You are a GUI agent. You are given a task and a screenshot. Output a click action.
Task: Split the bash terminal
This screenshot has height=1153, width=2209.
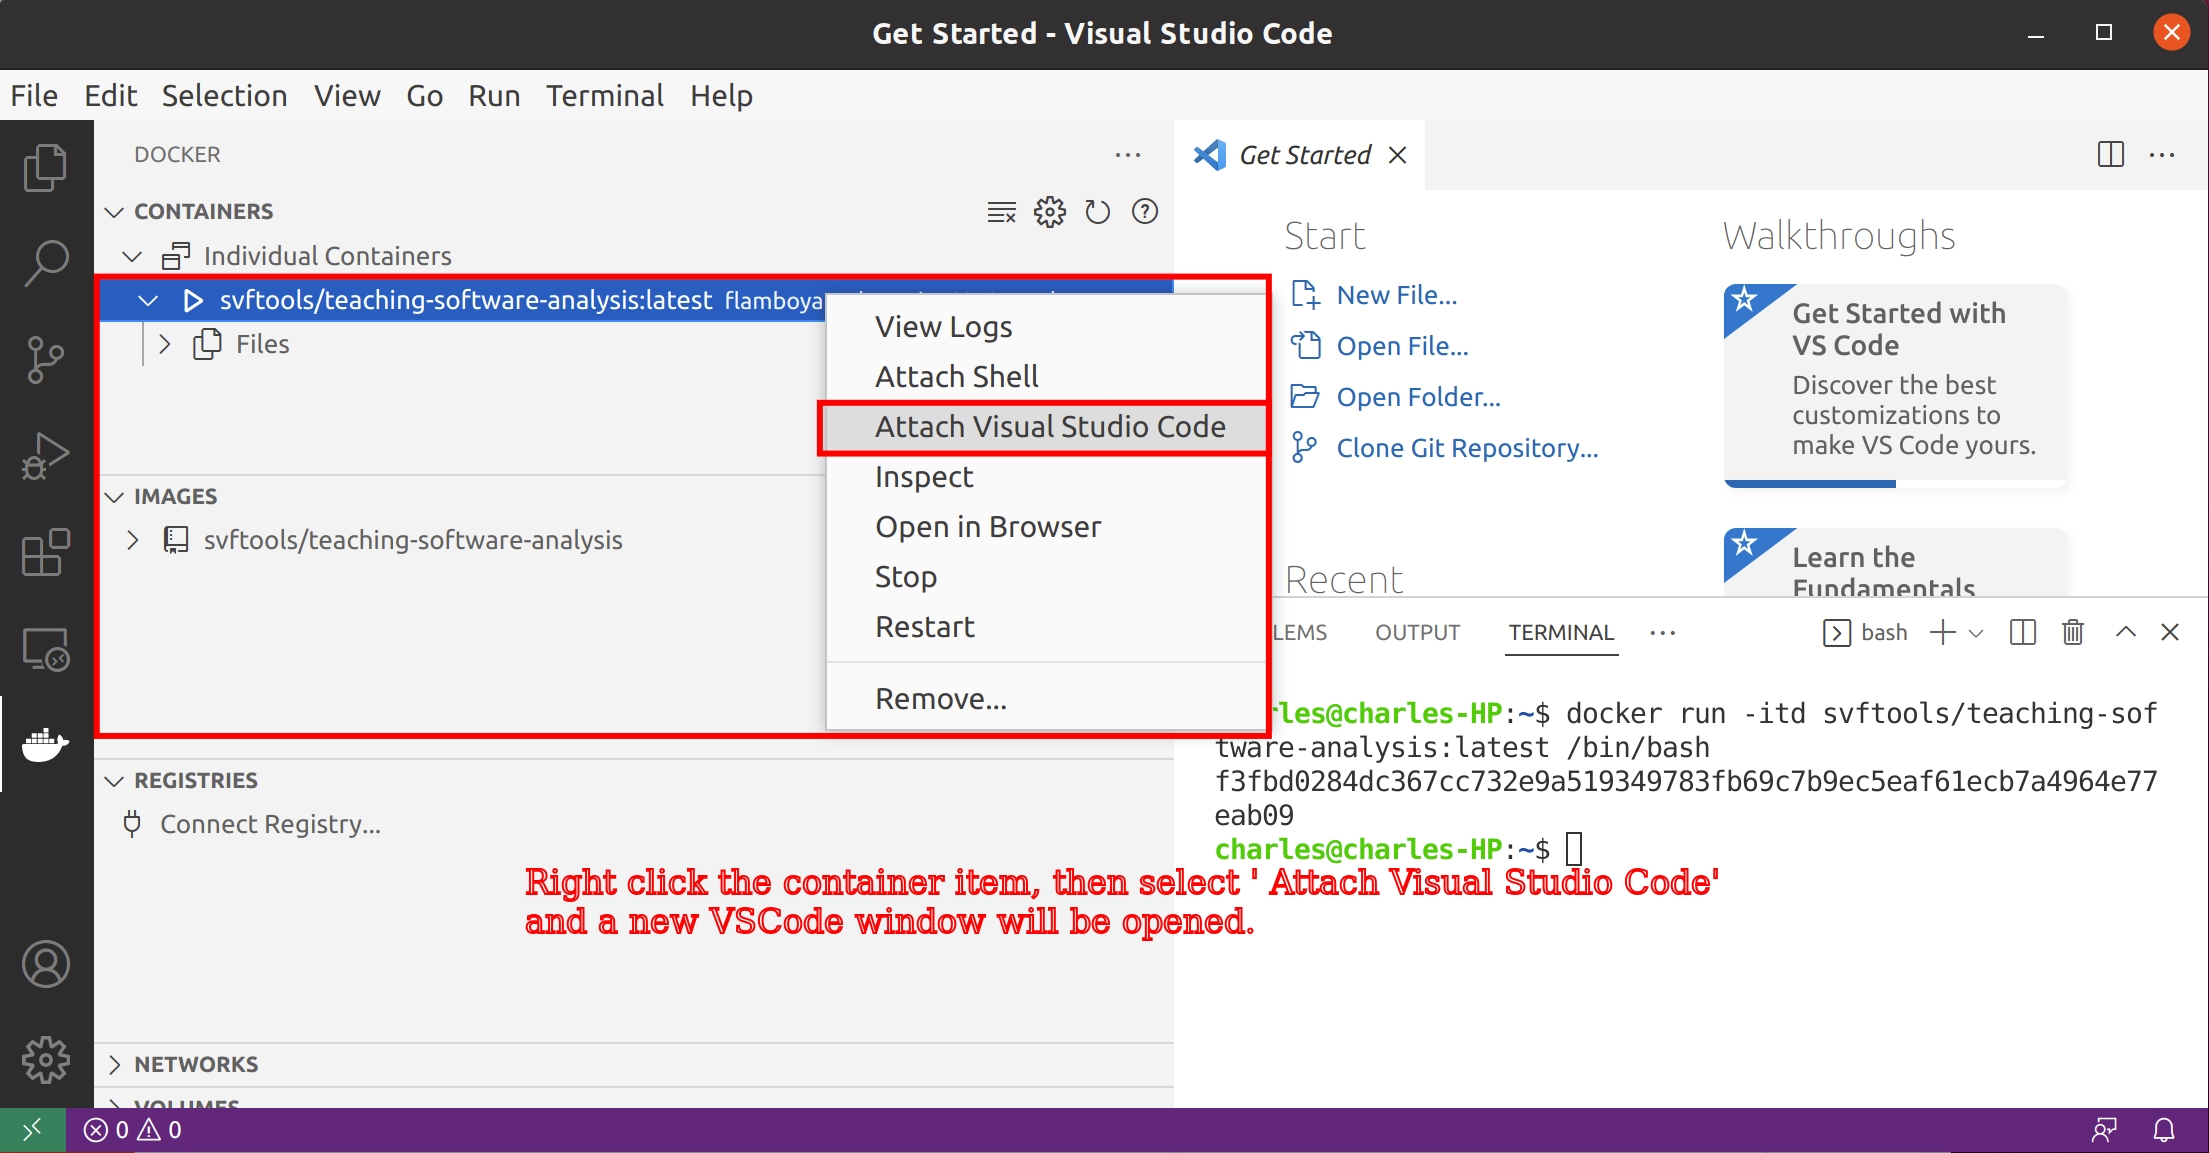(x=2023, y=632)
